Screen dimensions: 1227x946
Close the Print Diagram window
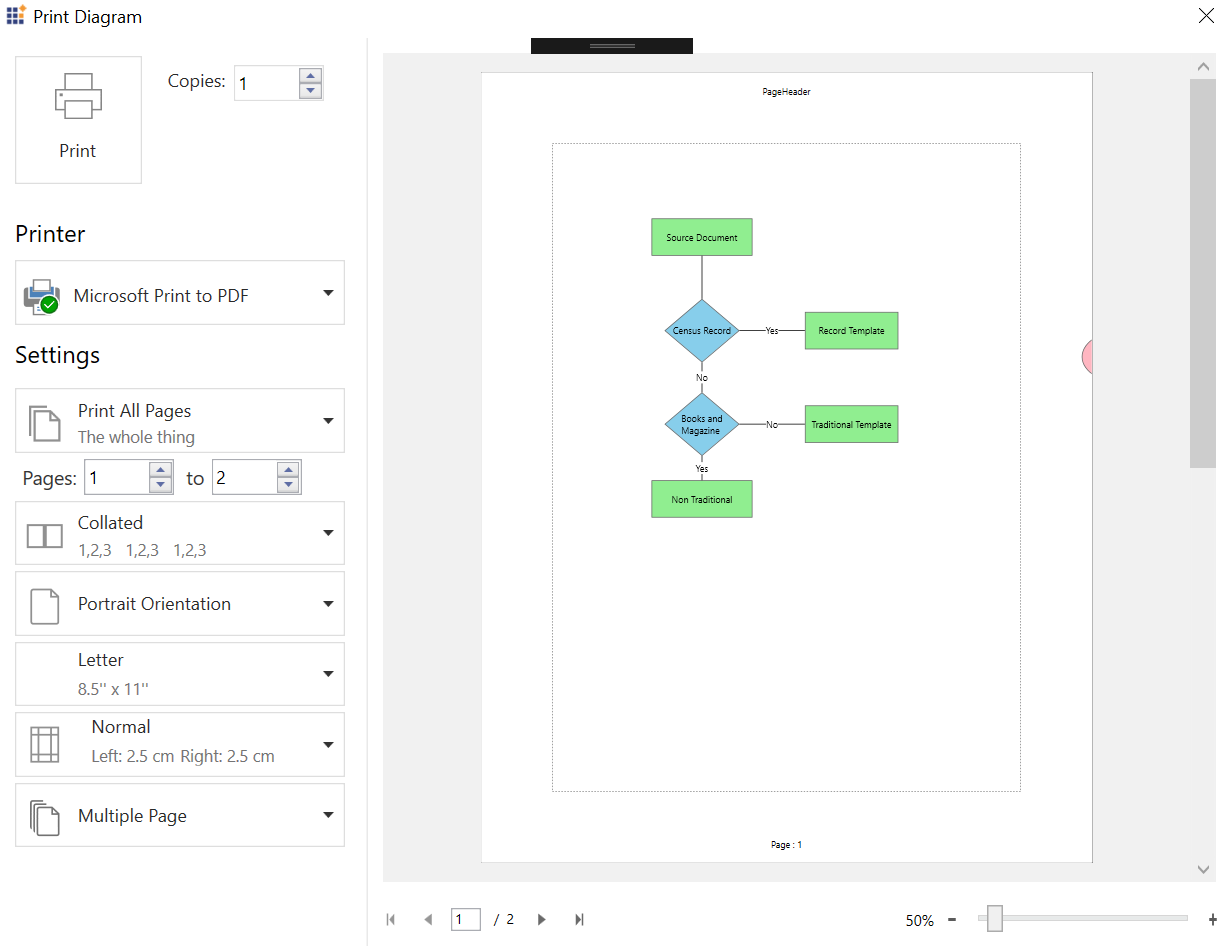1206,15
